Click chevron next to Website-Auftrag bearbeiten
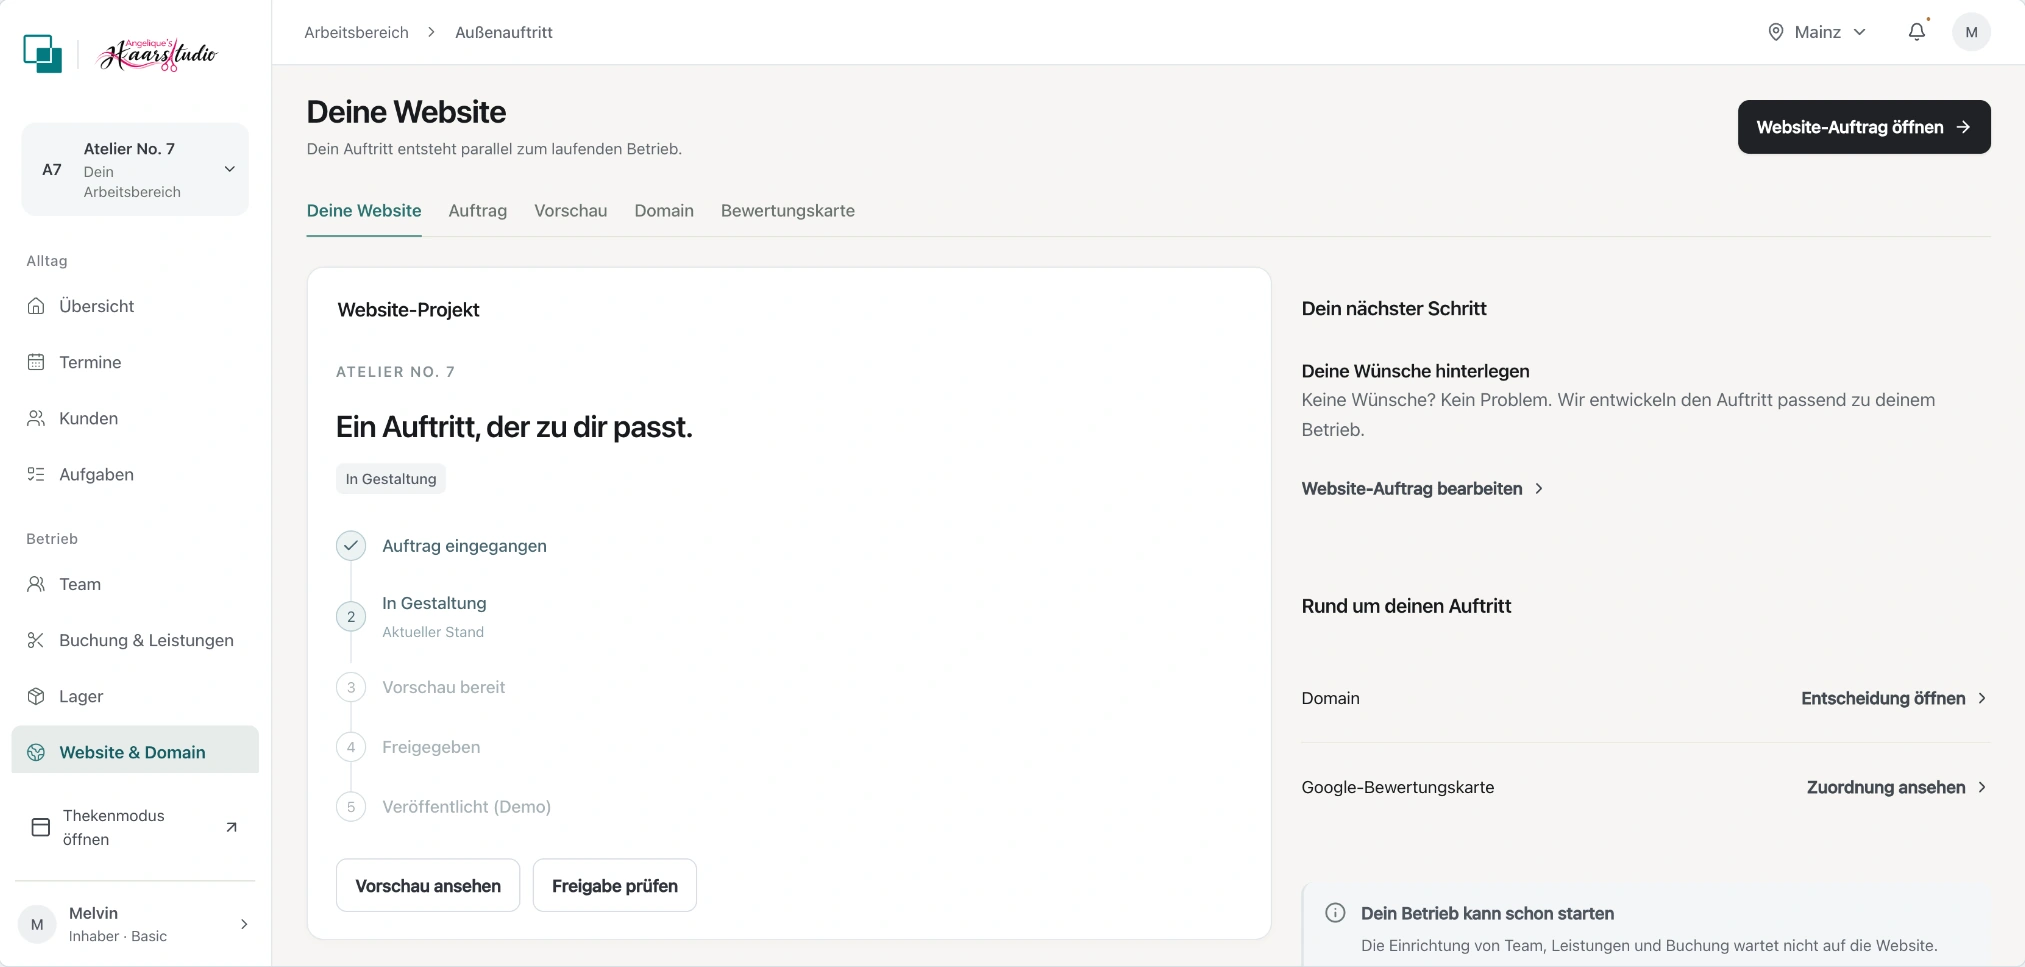The height and width of the screenshot is (967, 2025). 1539,489
